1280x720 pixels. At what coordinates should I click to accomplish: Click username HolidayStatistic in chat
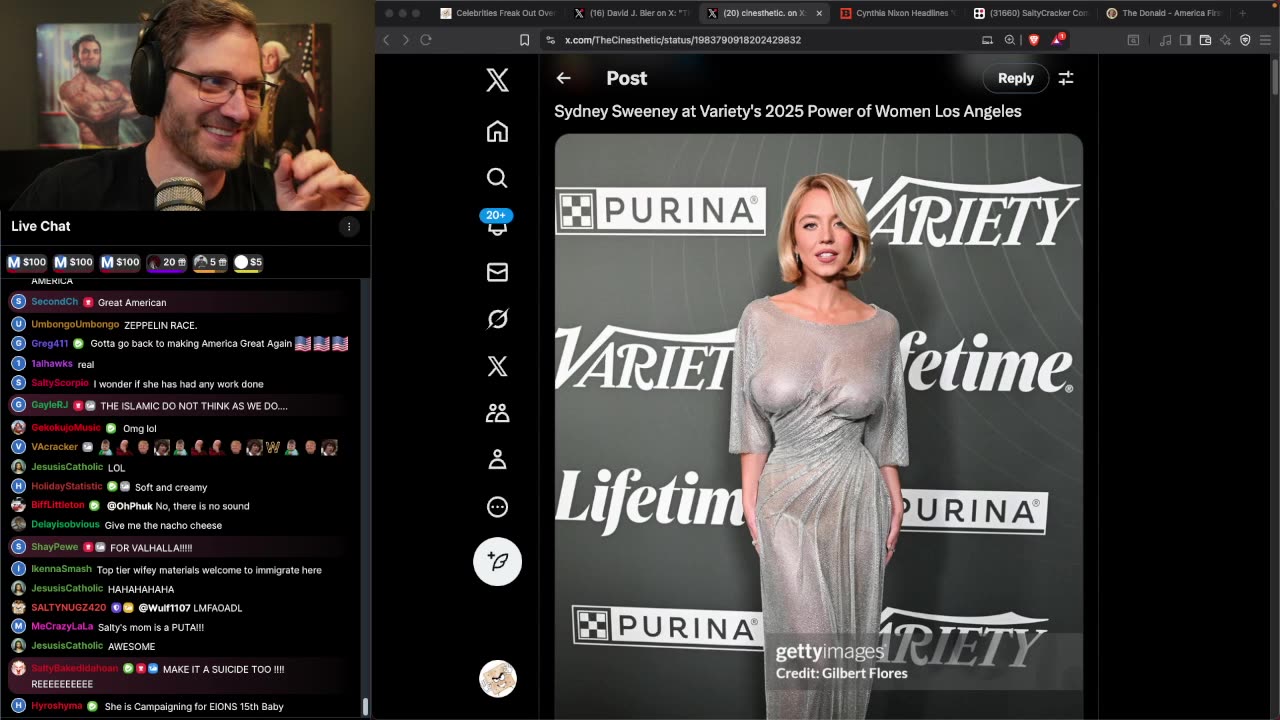coord(67,487)
